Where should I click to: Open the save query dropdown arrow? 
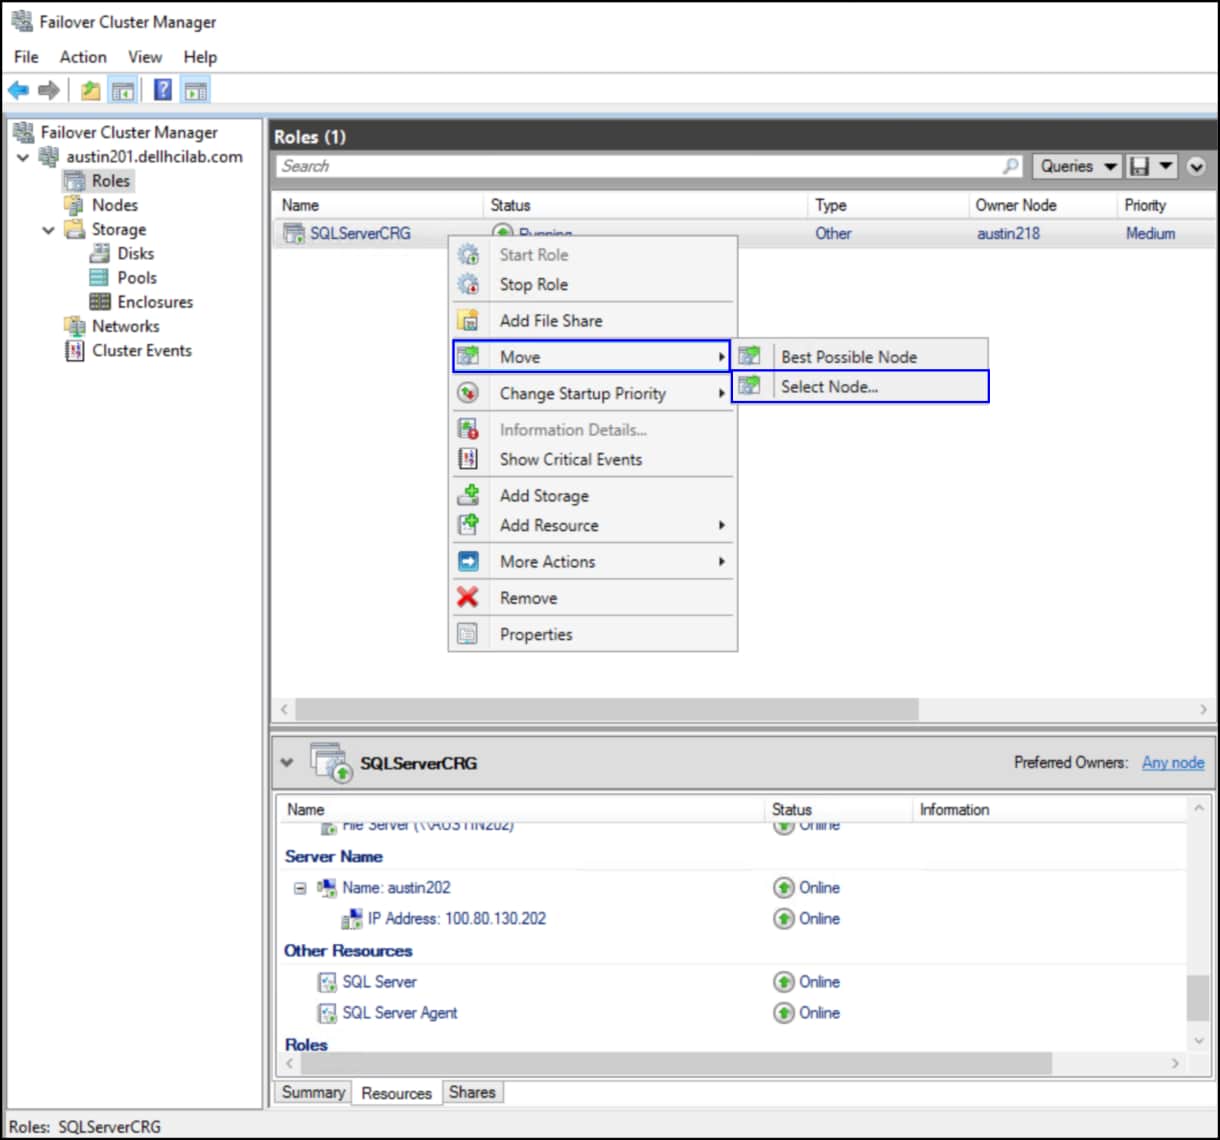pos(1166,166)
